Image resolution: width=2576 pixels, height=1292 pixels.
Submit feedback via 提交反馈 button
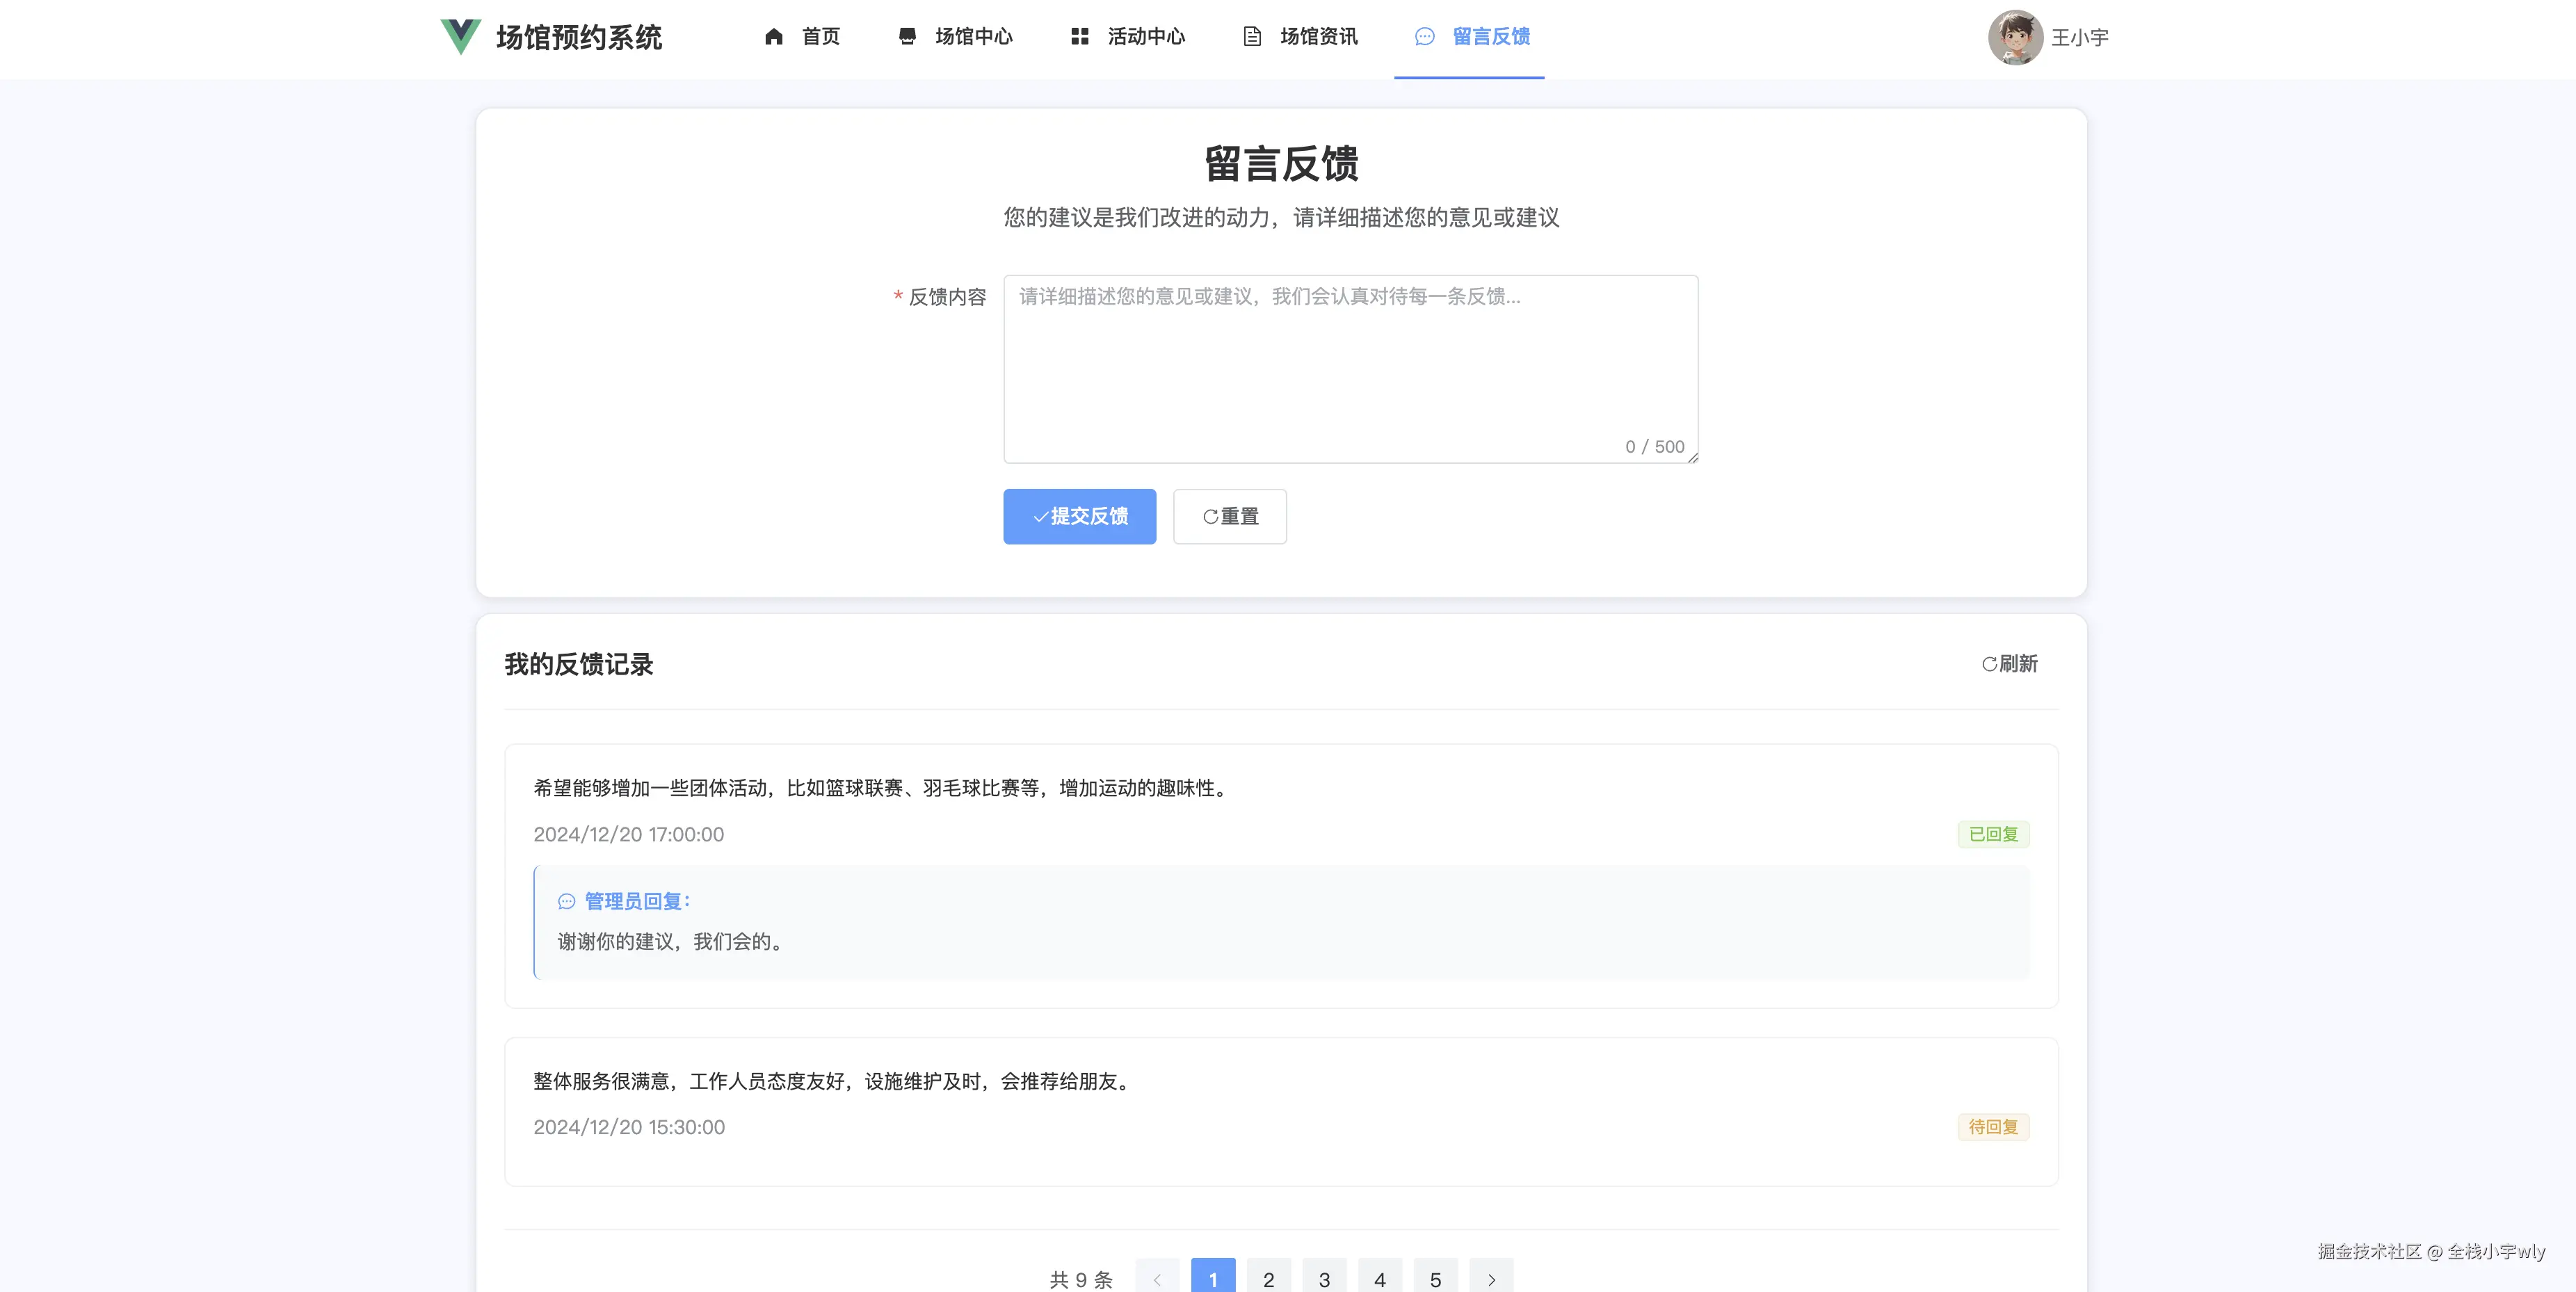1080,516
